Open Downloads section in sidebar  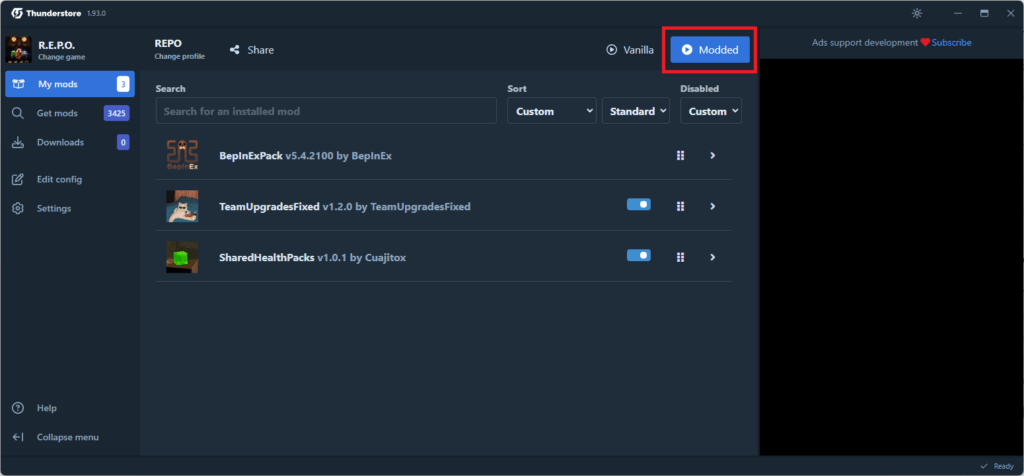(70, 142)
